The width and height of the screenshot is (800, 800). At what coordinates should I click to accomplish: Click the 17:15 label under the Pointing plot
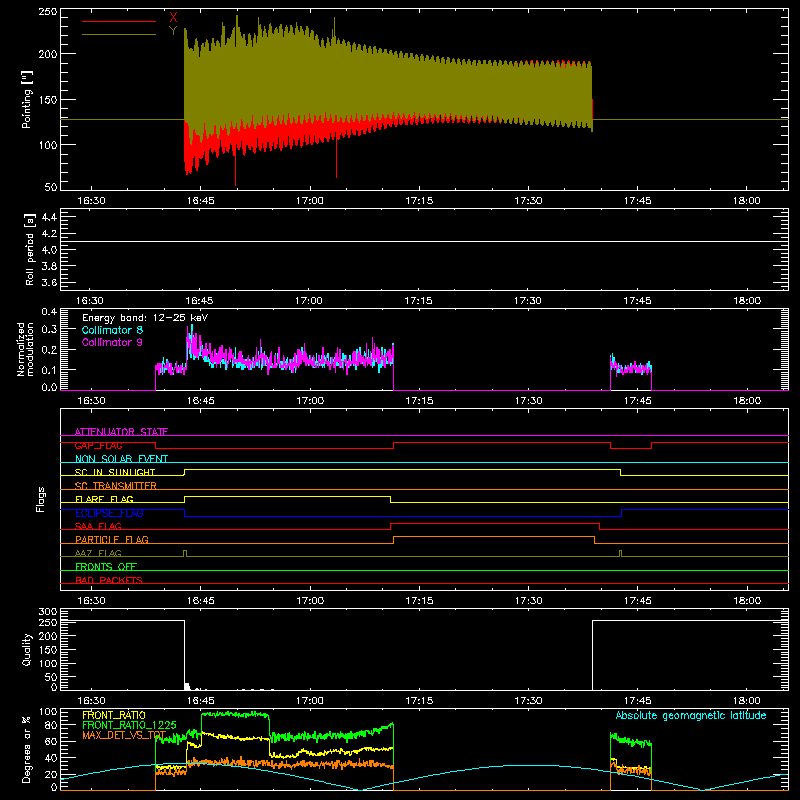[419, 201]
